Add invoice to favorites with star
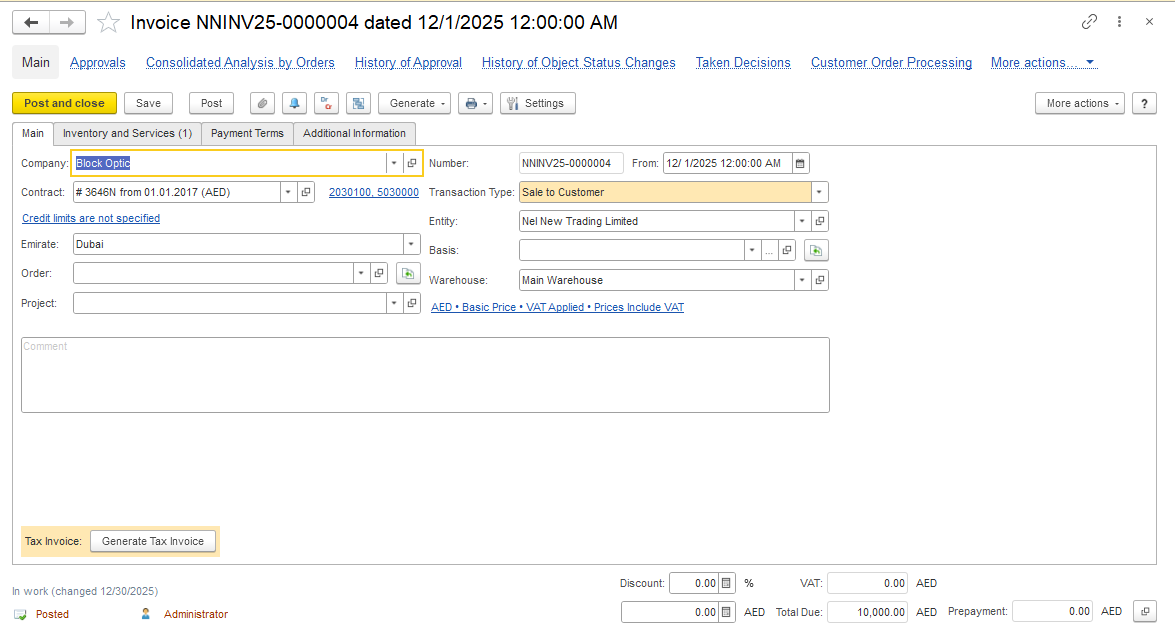Viewport: 1175px width, 634px height. pos(109,22)
